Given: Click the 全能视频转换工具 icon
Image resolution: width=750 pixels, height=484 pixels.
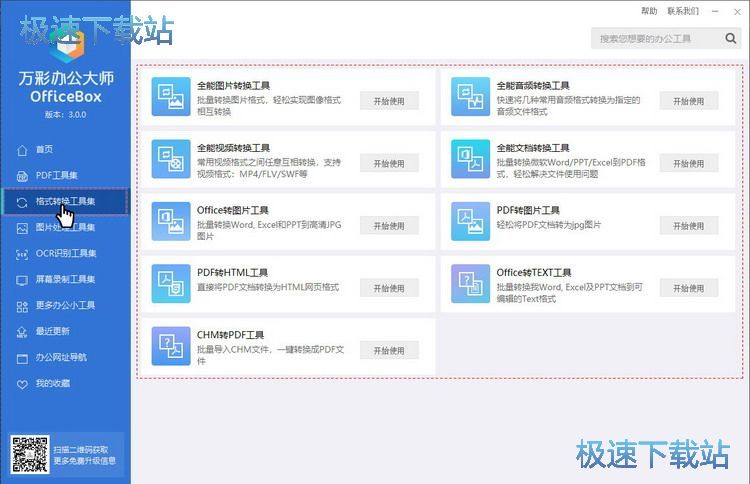Looking at the screenshot, I should [x=171, y=159].
